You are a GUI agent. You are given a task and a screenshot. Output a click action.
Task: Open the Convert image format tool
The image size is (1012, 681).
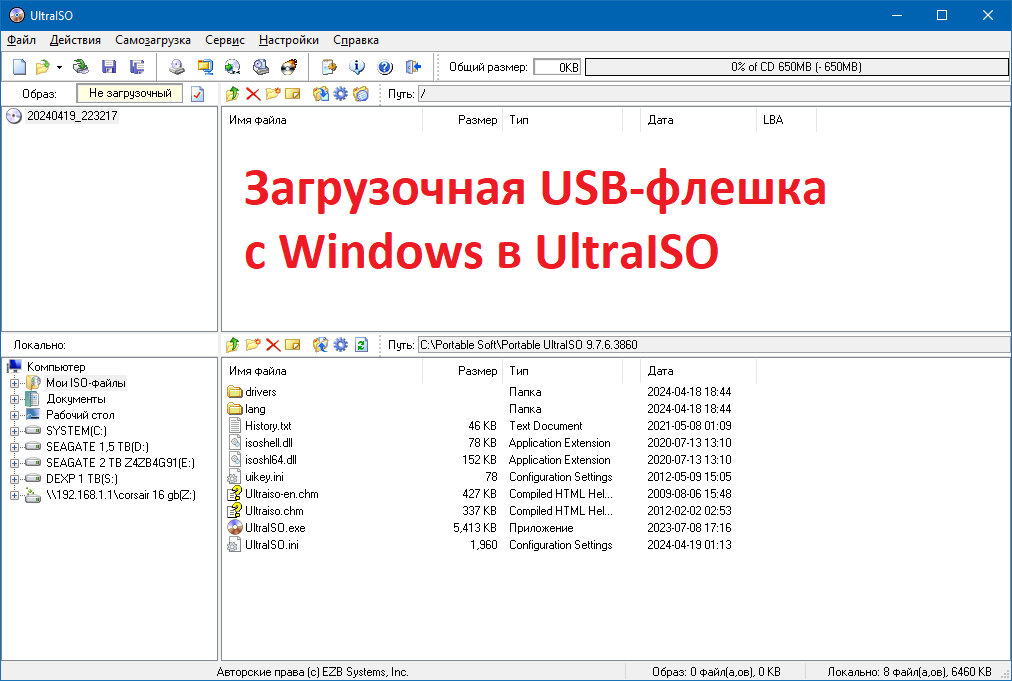232,66
